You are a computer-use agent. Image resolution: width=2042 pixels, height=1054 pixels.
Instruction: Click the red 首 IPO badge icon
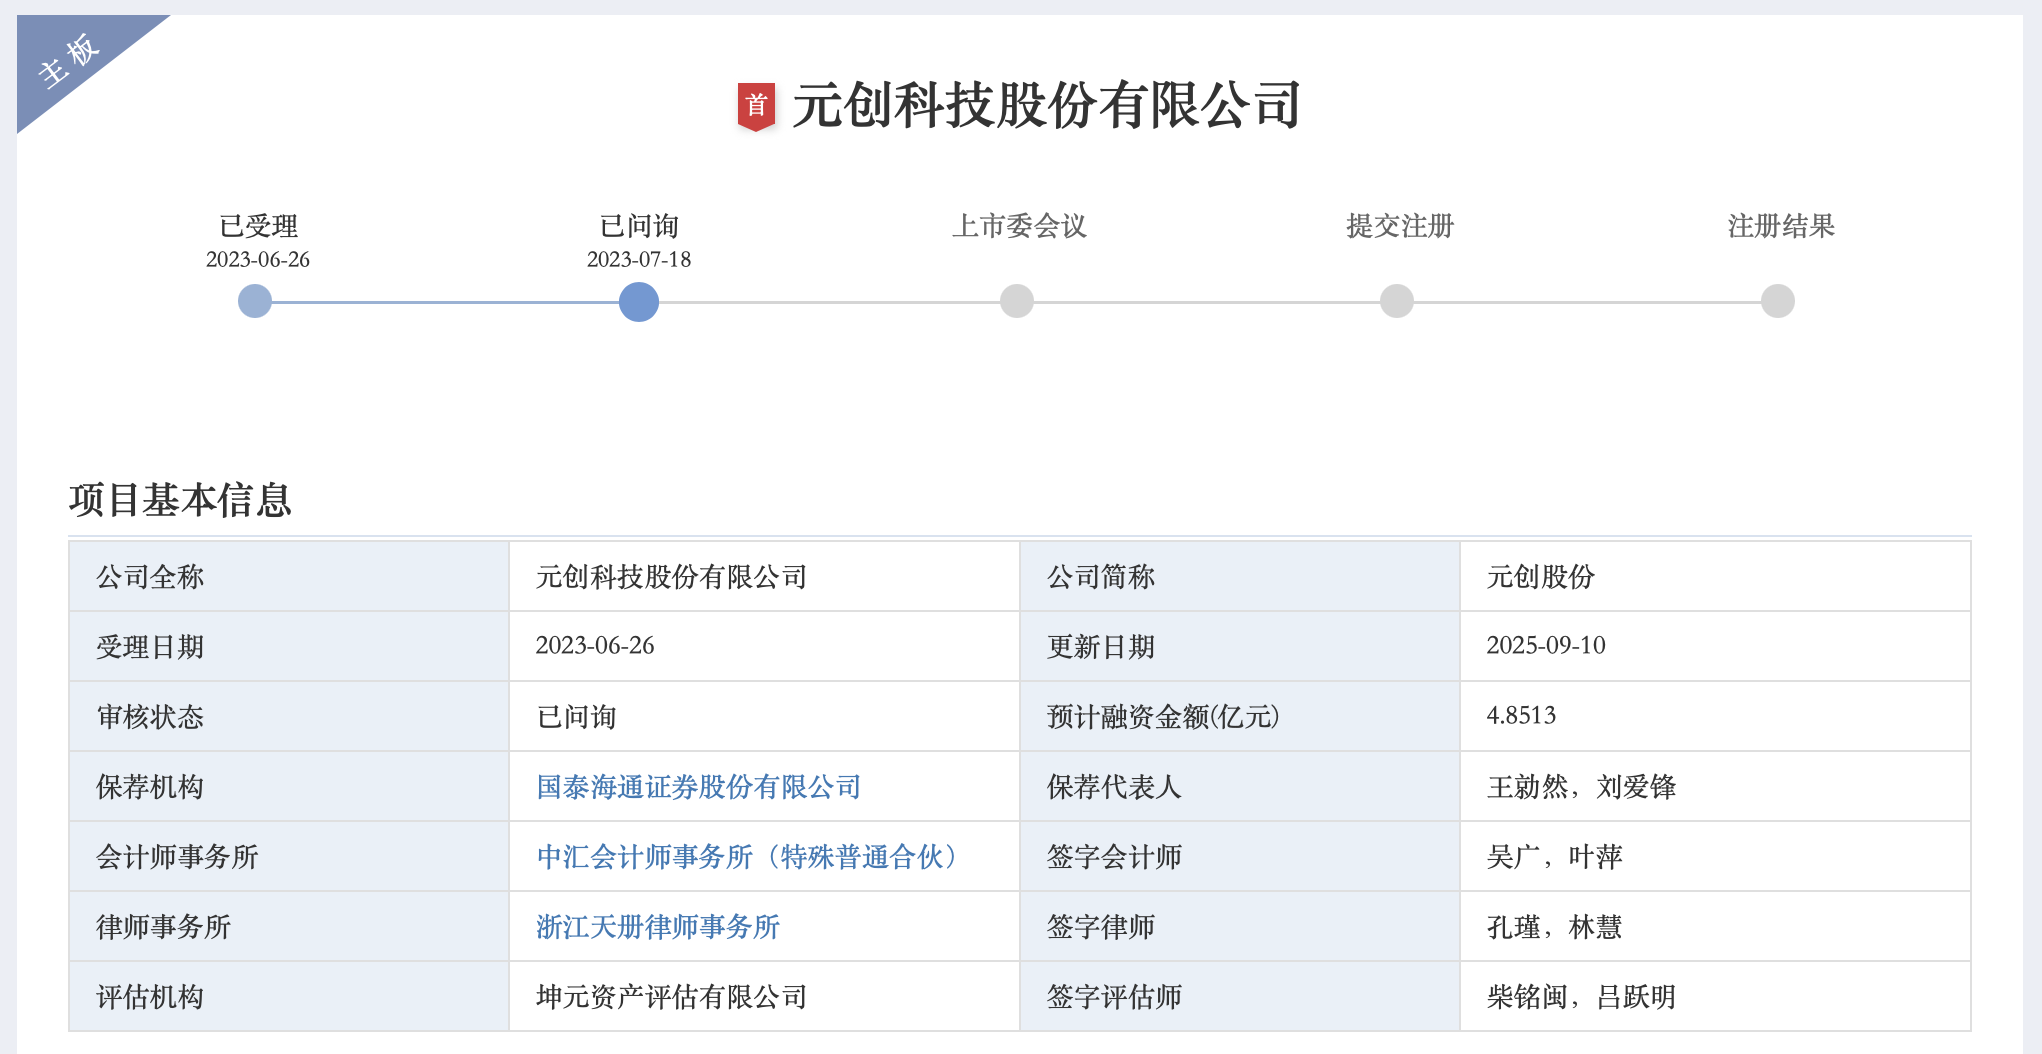click(x=756, y=106)
